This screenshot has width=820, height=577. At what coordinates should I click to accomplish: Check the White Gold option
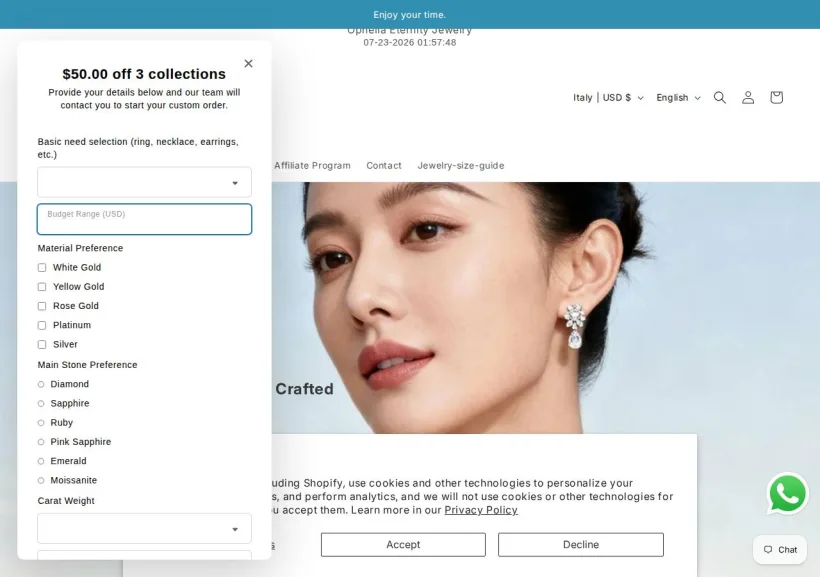click(x=42, y=267)
